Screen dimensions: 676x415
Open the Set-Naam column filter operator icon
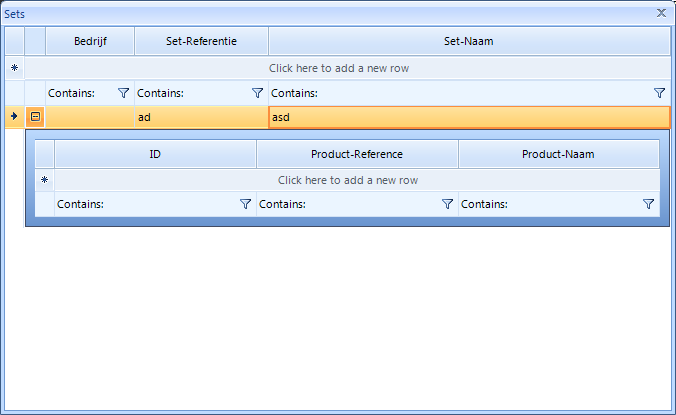coord(659,93)
